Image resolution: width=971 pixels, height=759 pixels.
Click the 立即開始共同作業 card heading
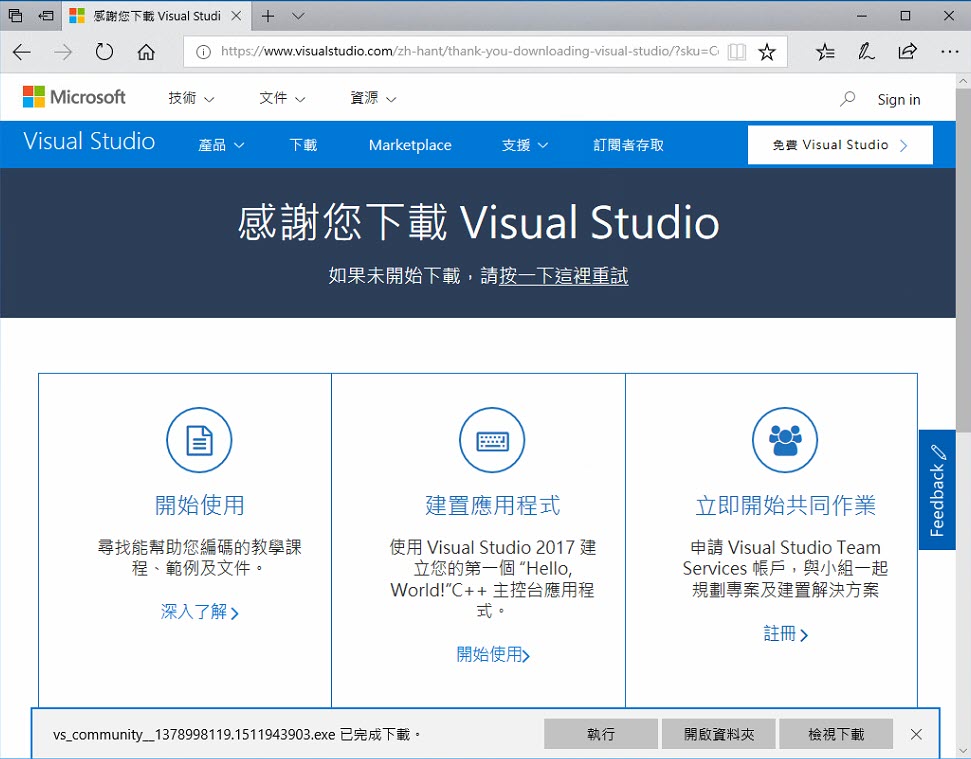tap(785, 505)
